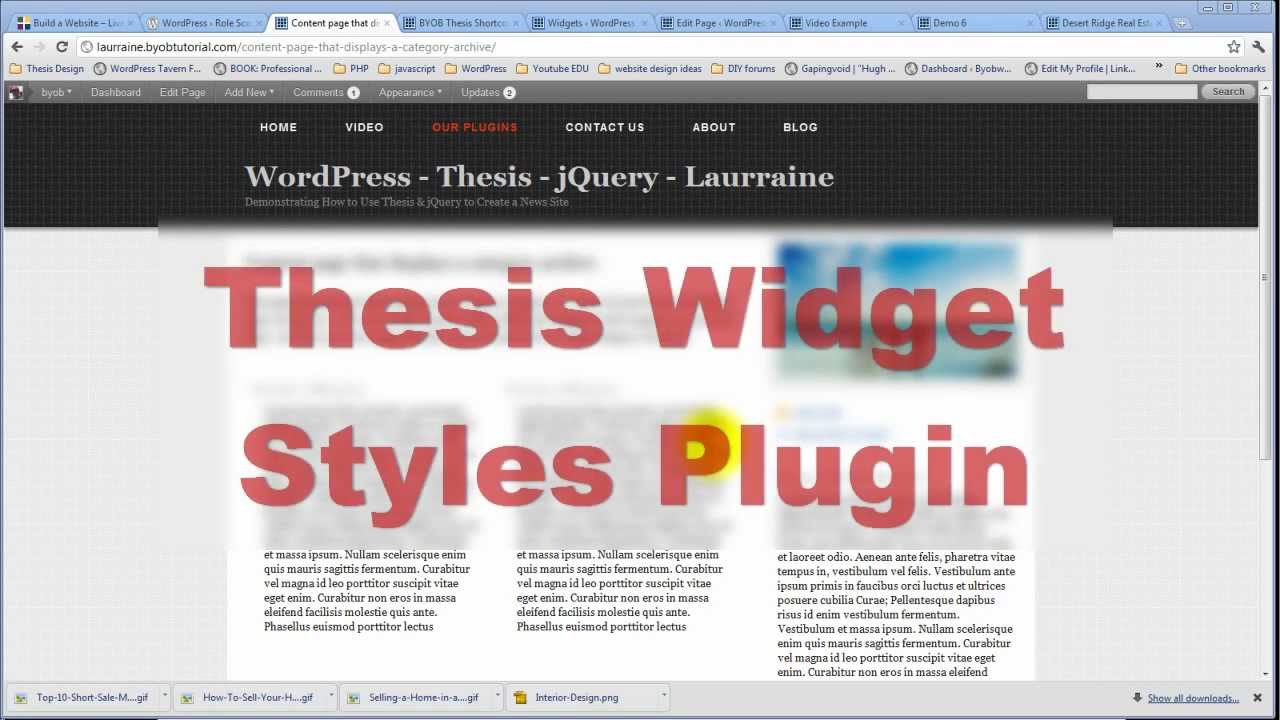Expand options for 'Interior-Design.png' download
The width and height of the screenshot is (1280, 720).
tap(663, 697)
